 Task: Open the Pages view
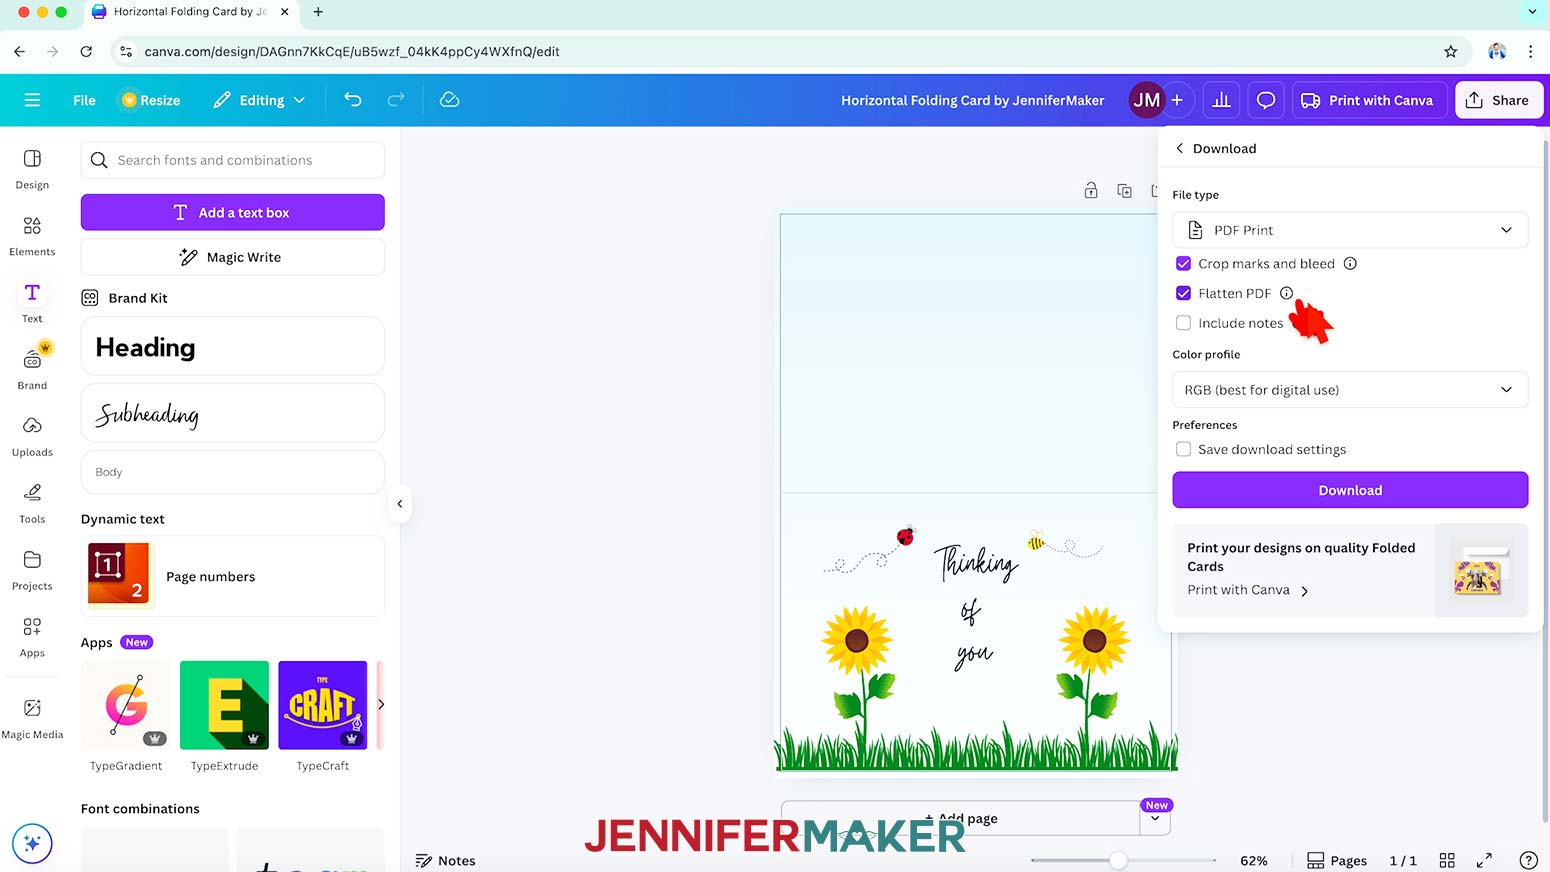click(x=1337, y=860)
